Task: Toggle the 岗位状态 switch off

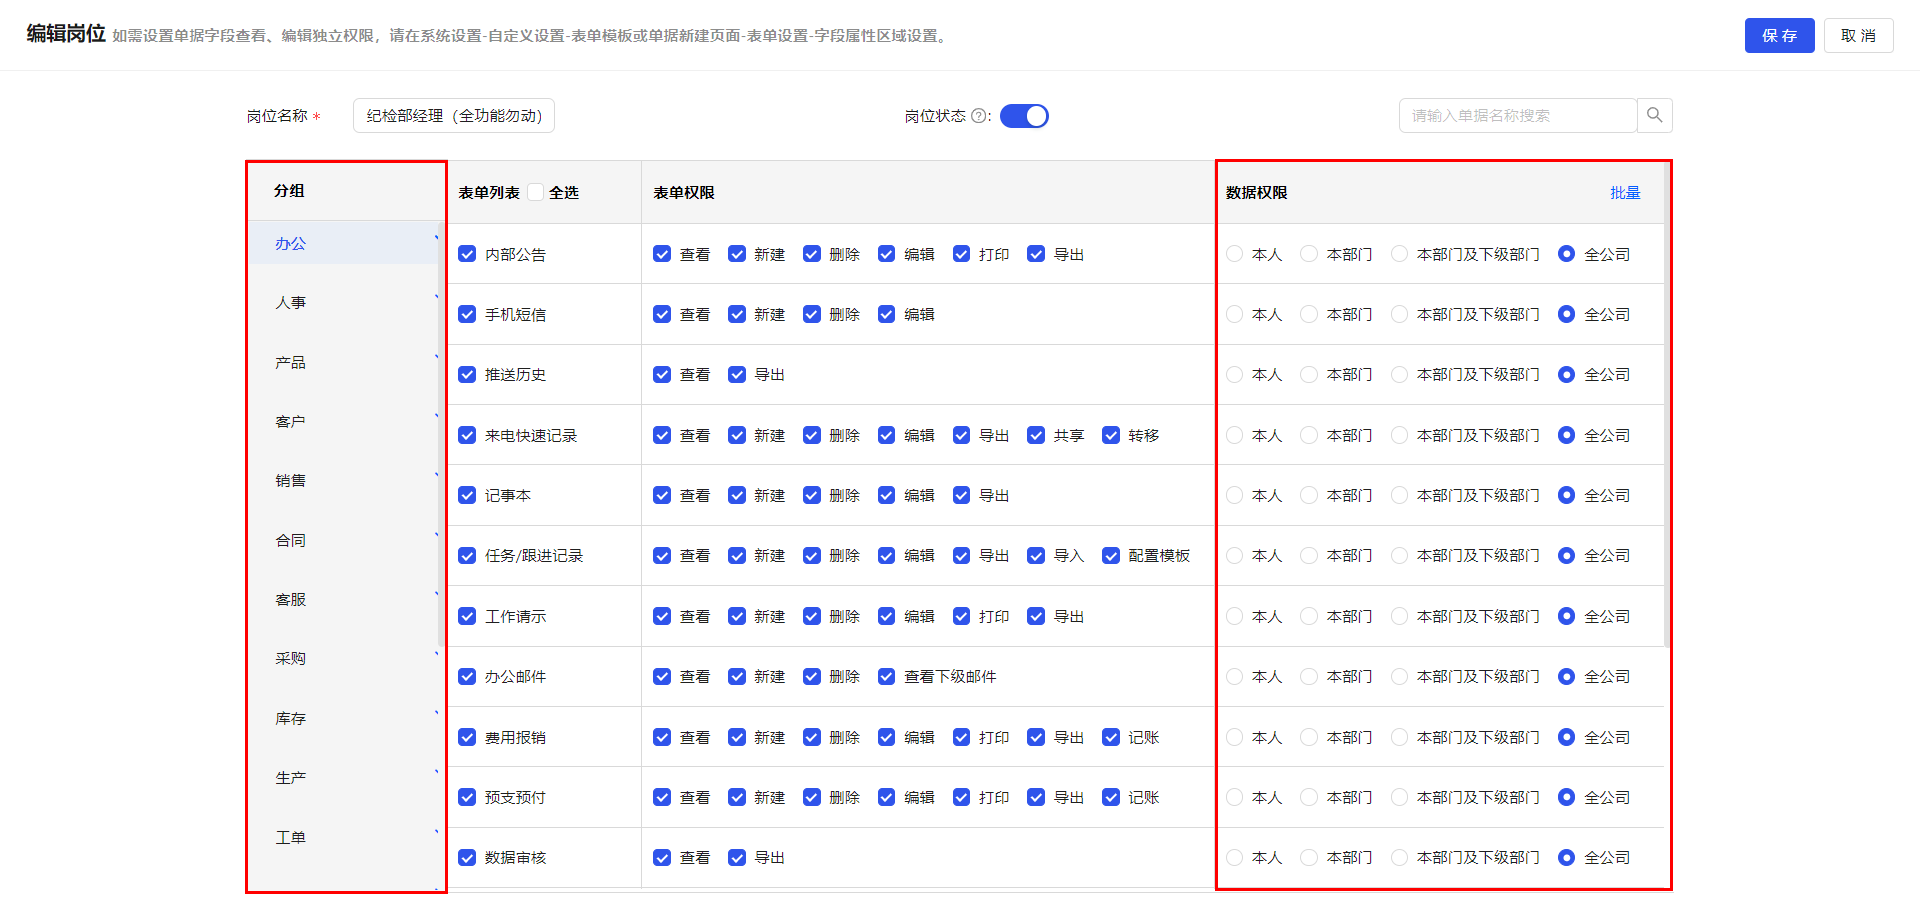Action: pyautogui.click(x=1024, y=116)
